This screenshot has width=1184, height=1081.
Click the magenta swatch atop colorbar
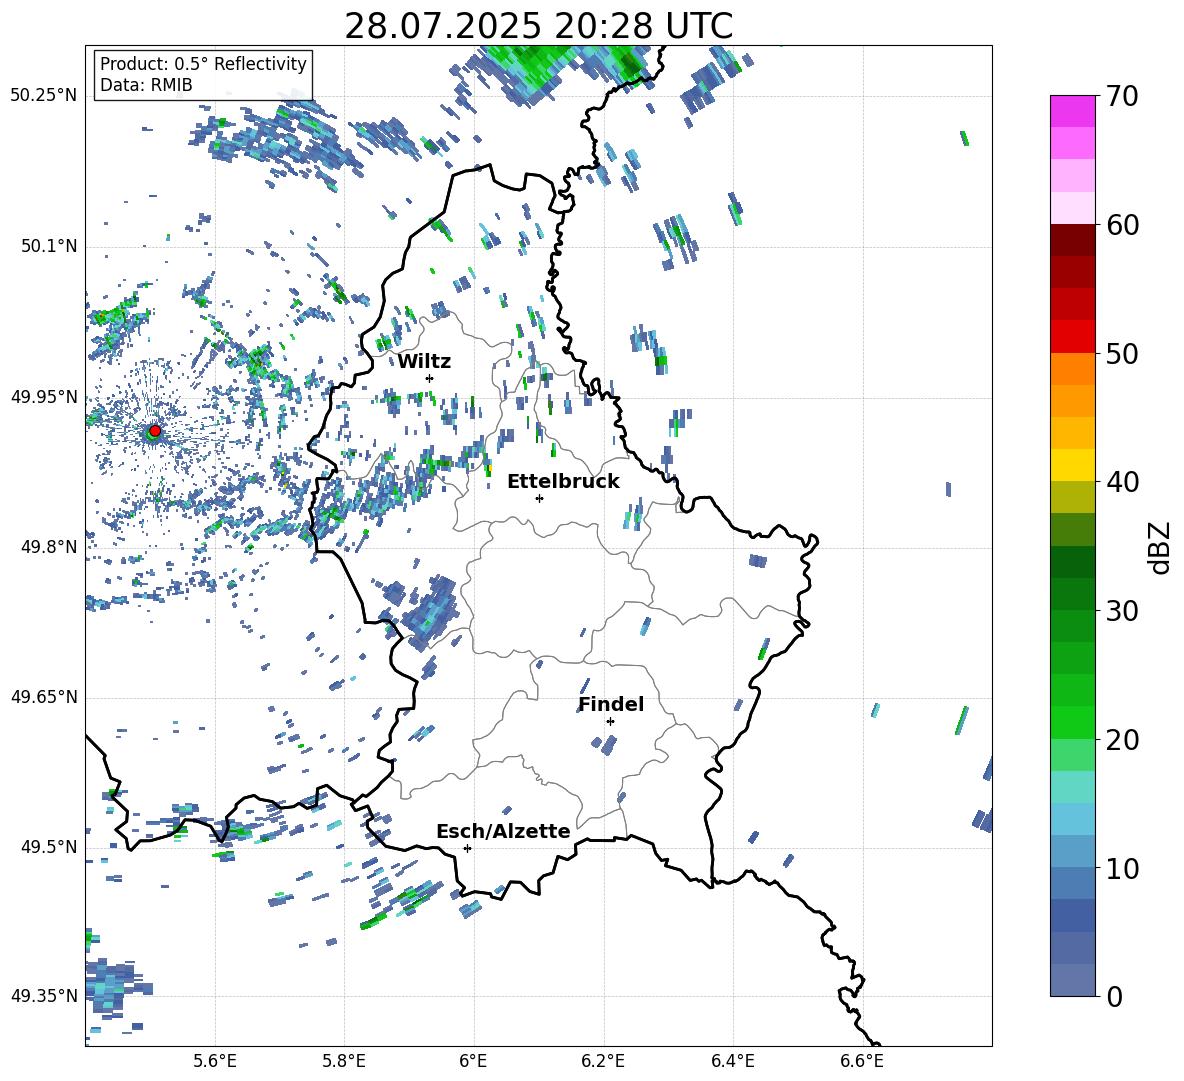point(1072,111)
